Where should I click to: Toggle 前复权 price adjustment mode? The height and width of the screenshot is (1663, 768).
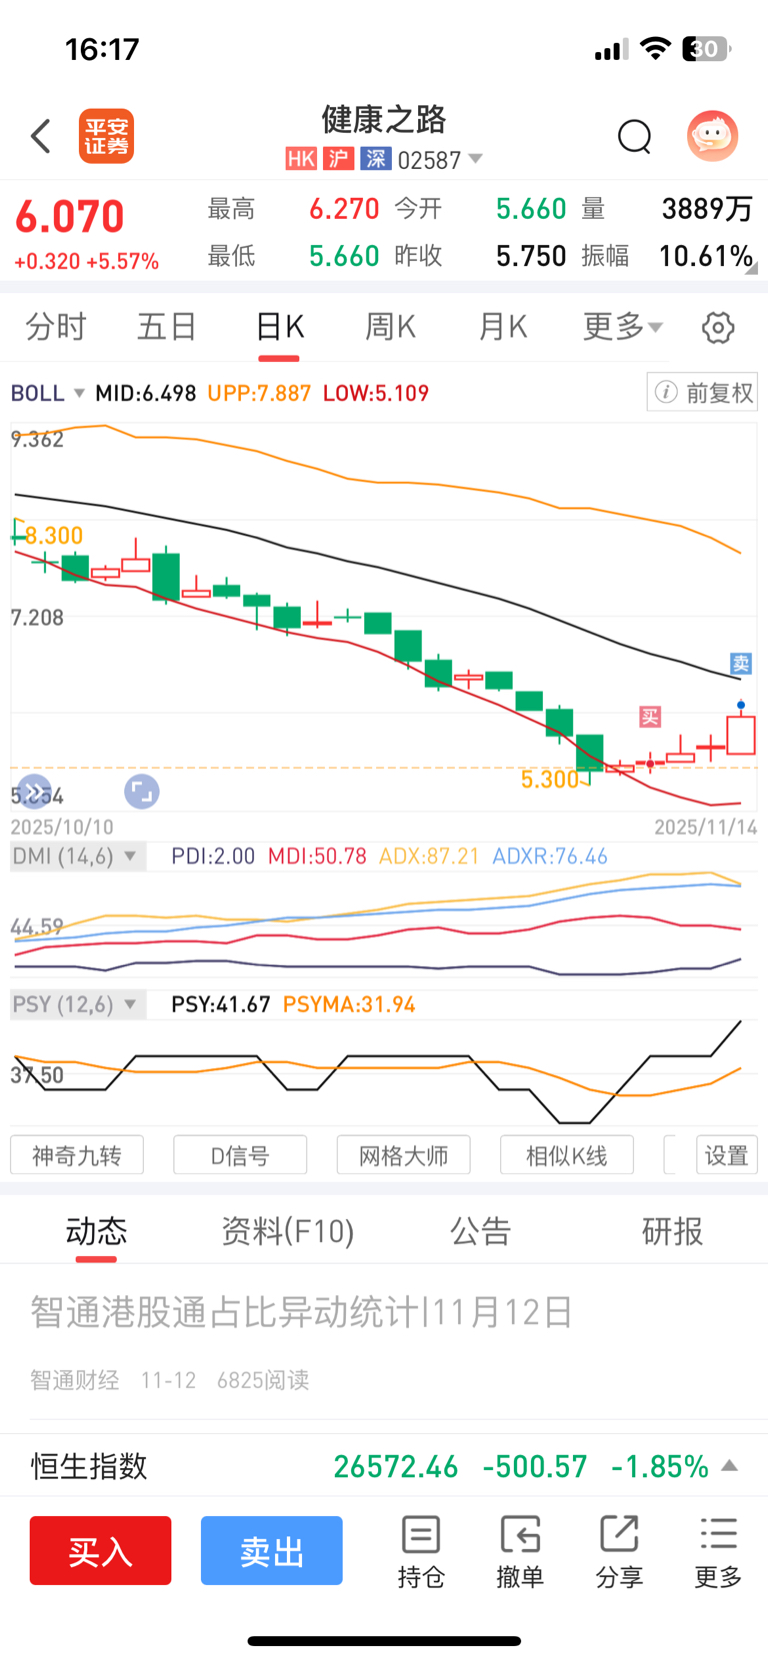(x=703, y=392)
